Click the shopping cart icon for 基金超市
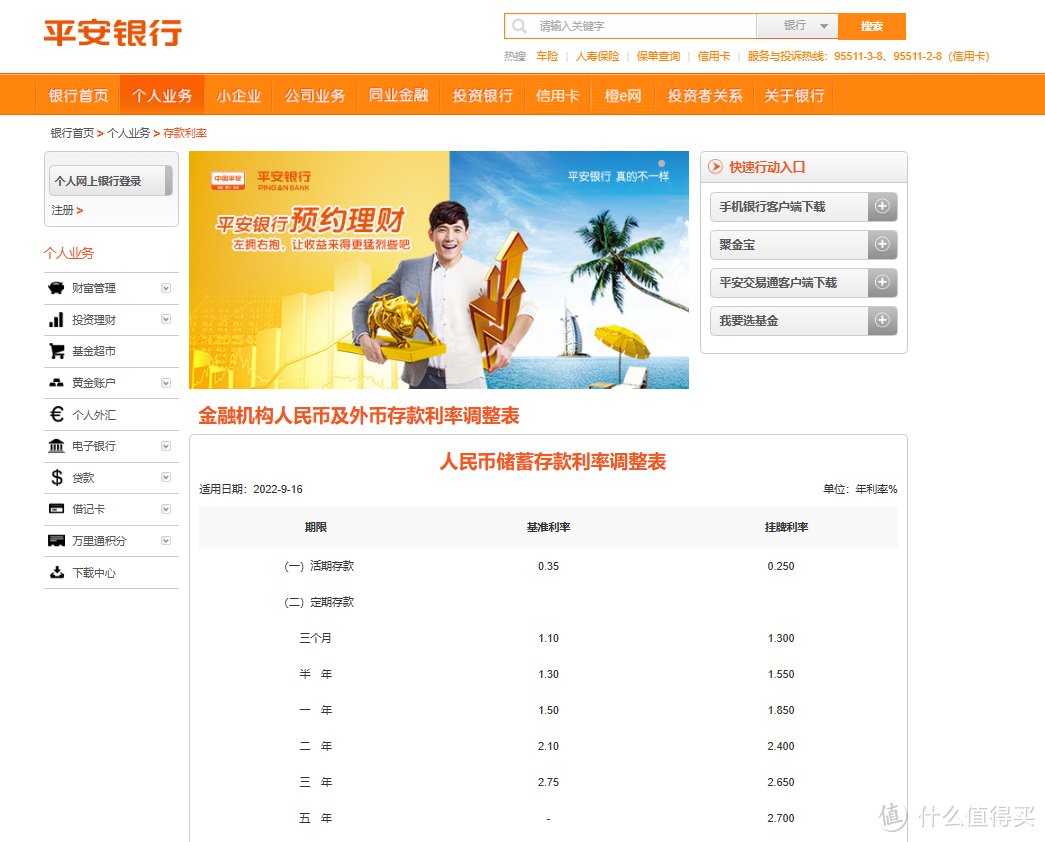 click(x=57, y=351)
